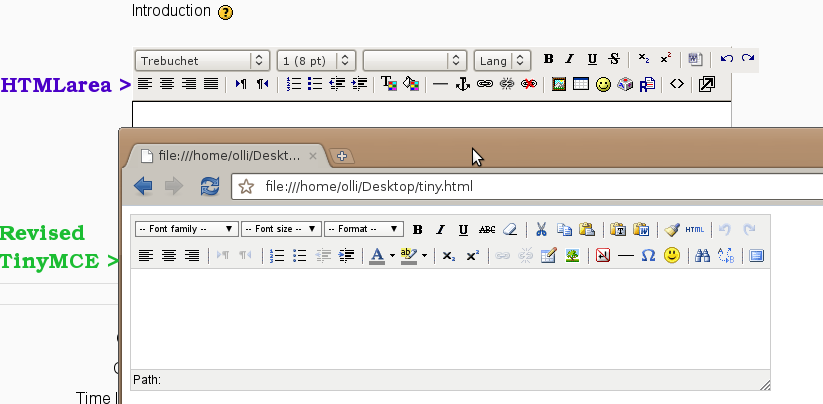Reload the tiny.html page
This screenshot has width=823, height=404.
click(210, 186)
